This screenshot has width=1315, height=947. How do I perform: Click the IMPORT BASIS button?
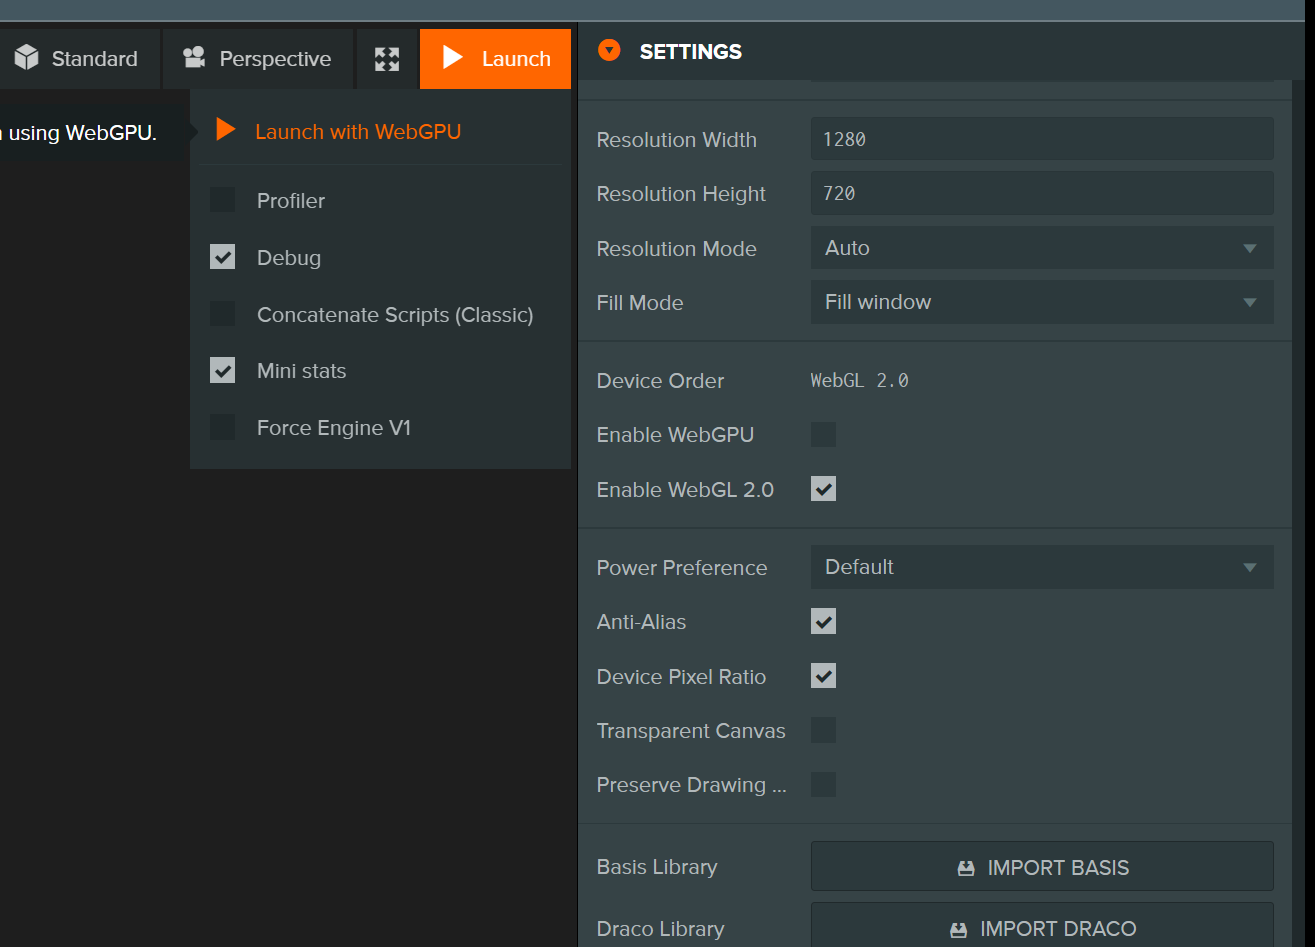(x=1042, y=867)
